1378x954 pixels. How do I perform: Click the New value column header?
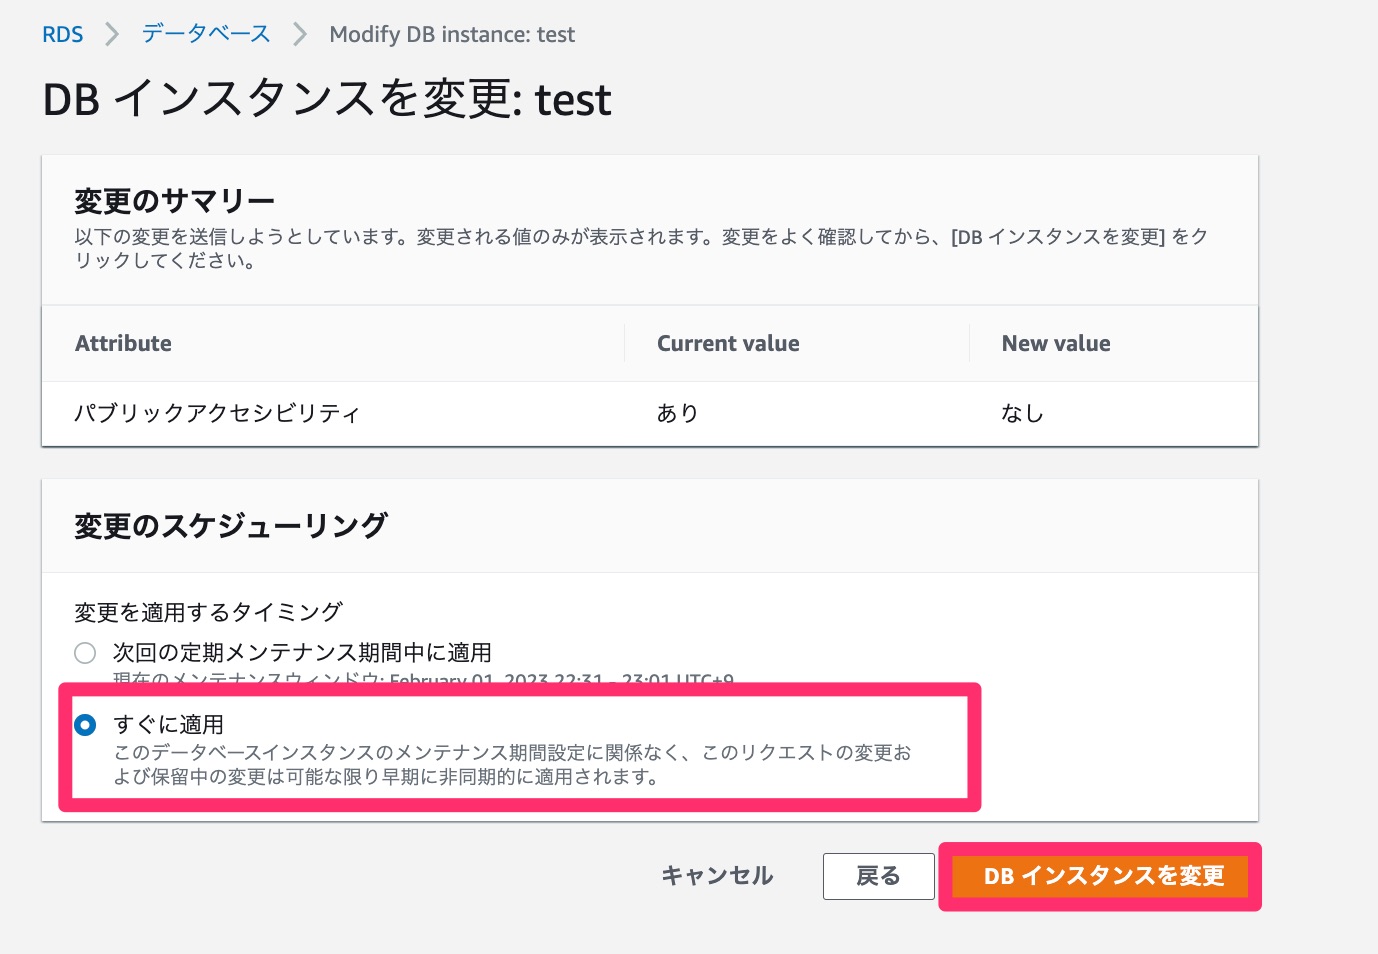coord(1056,344)
